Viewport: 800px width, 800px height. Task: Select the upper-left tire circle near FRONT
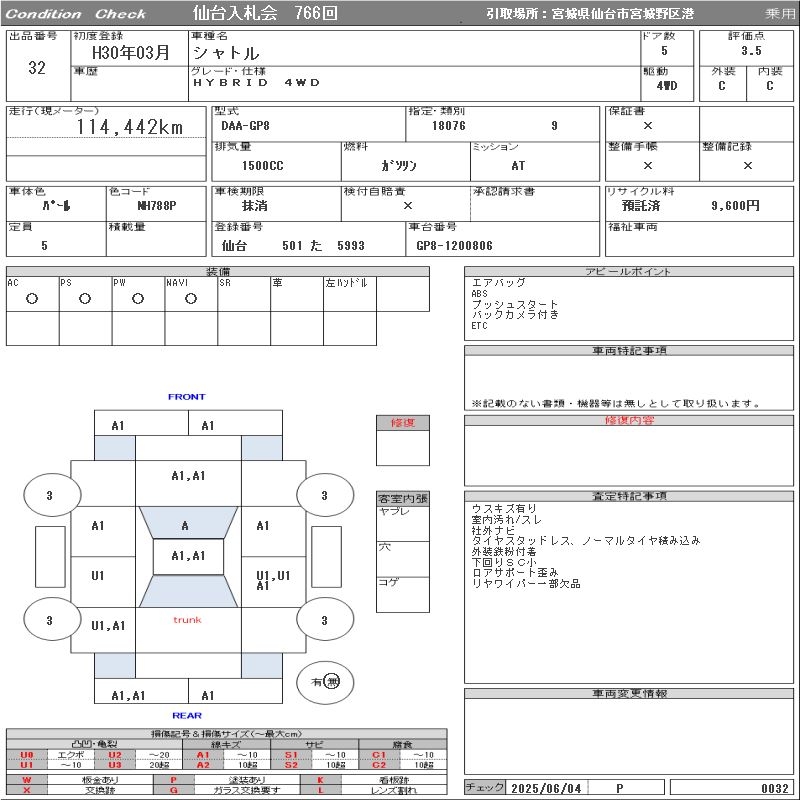(x=50, y=495)
